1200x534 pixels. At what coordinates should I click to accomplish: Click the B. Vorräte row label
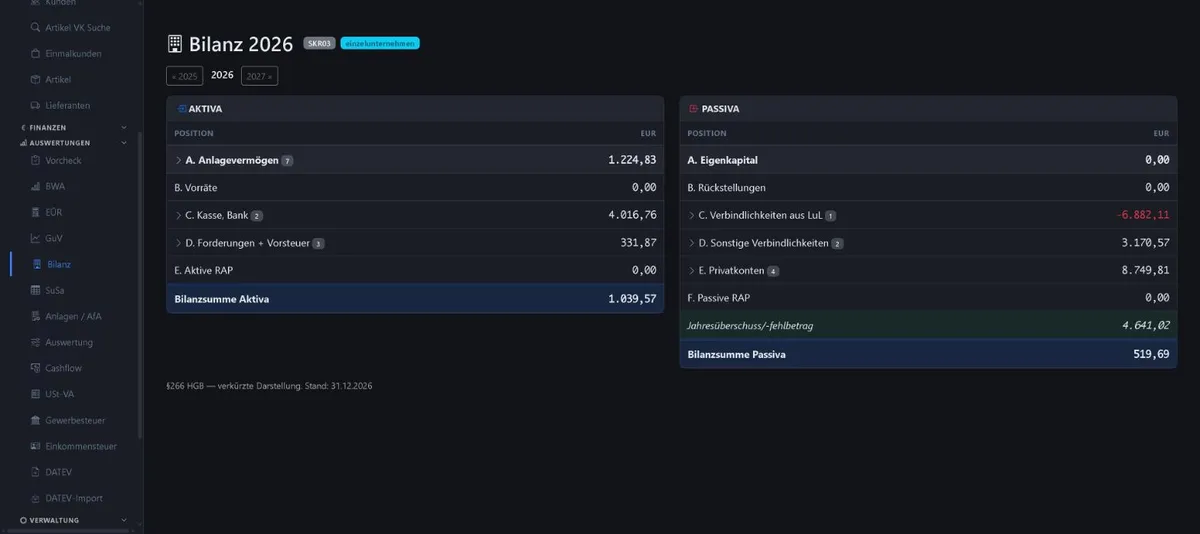196,187
